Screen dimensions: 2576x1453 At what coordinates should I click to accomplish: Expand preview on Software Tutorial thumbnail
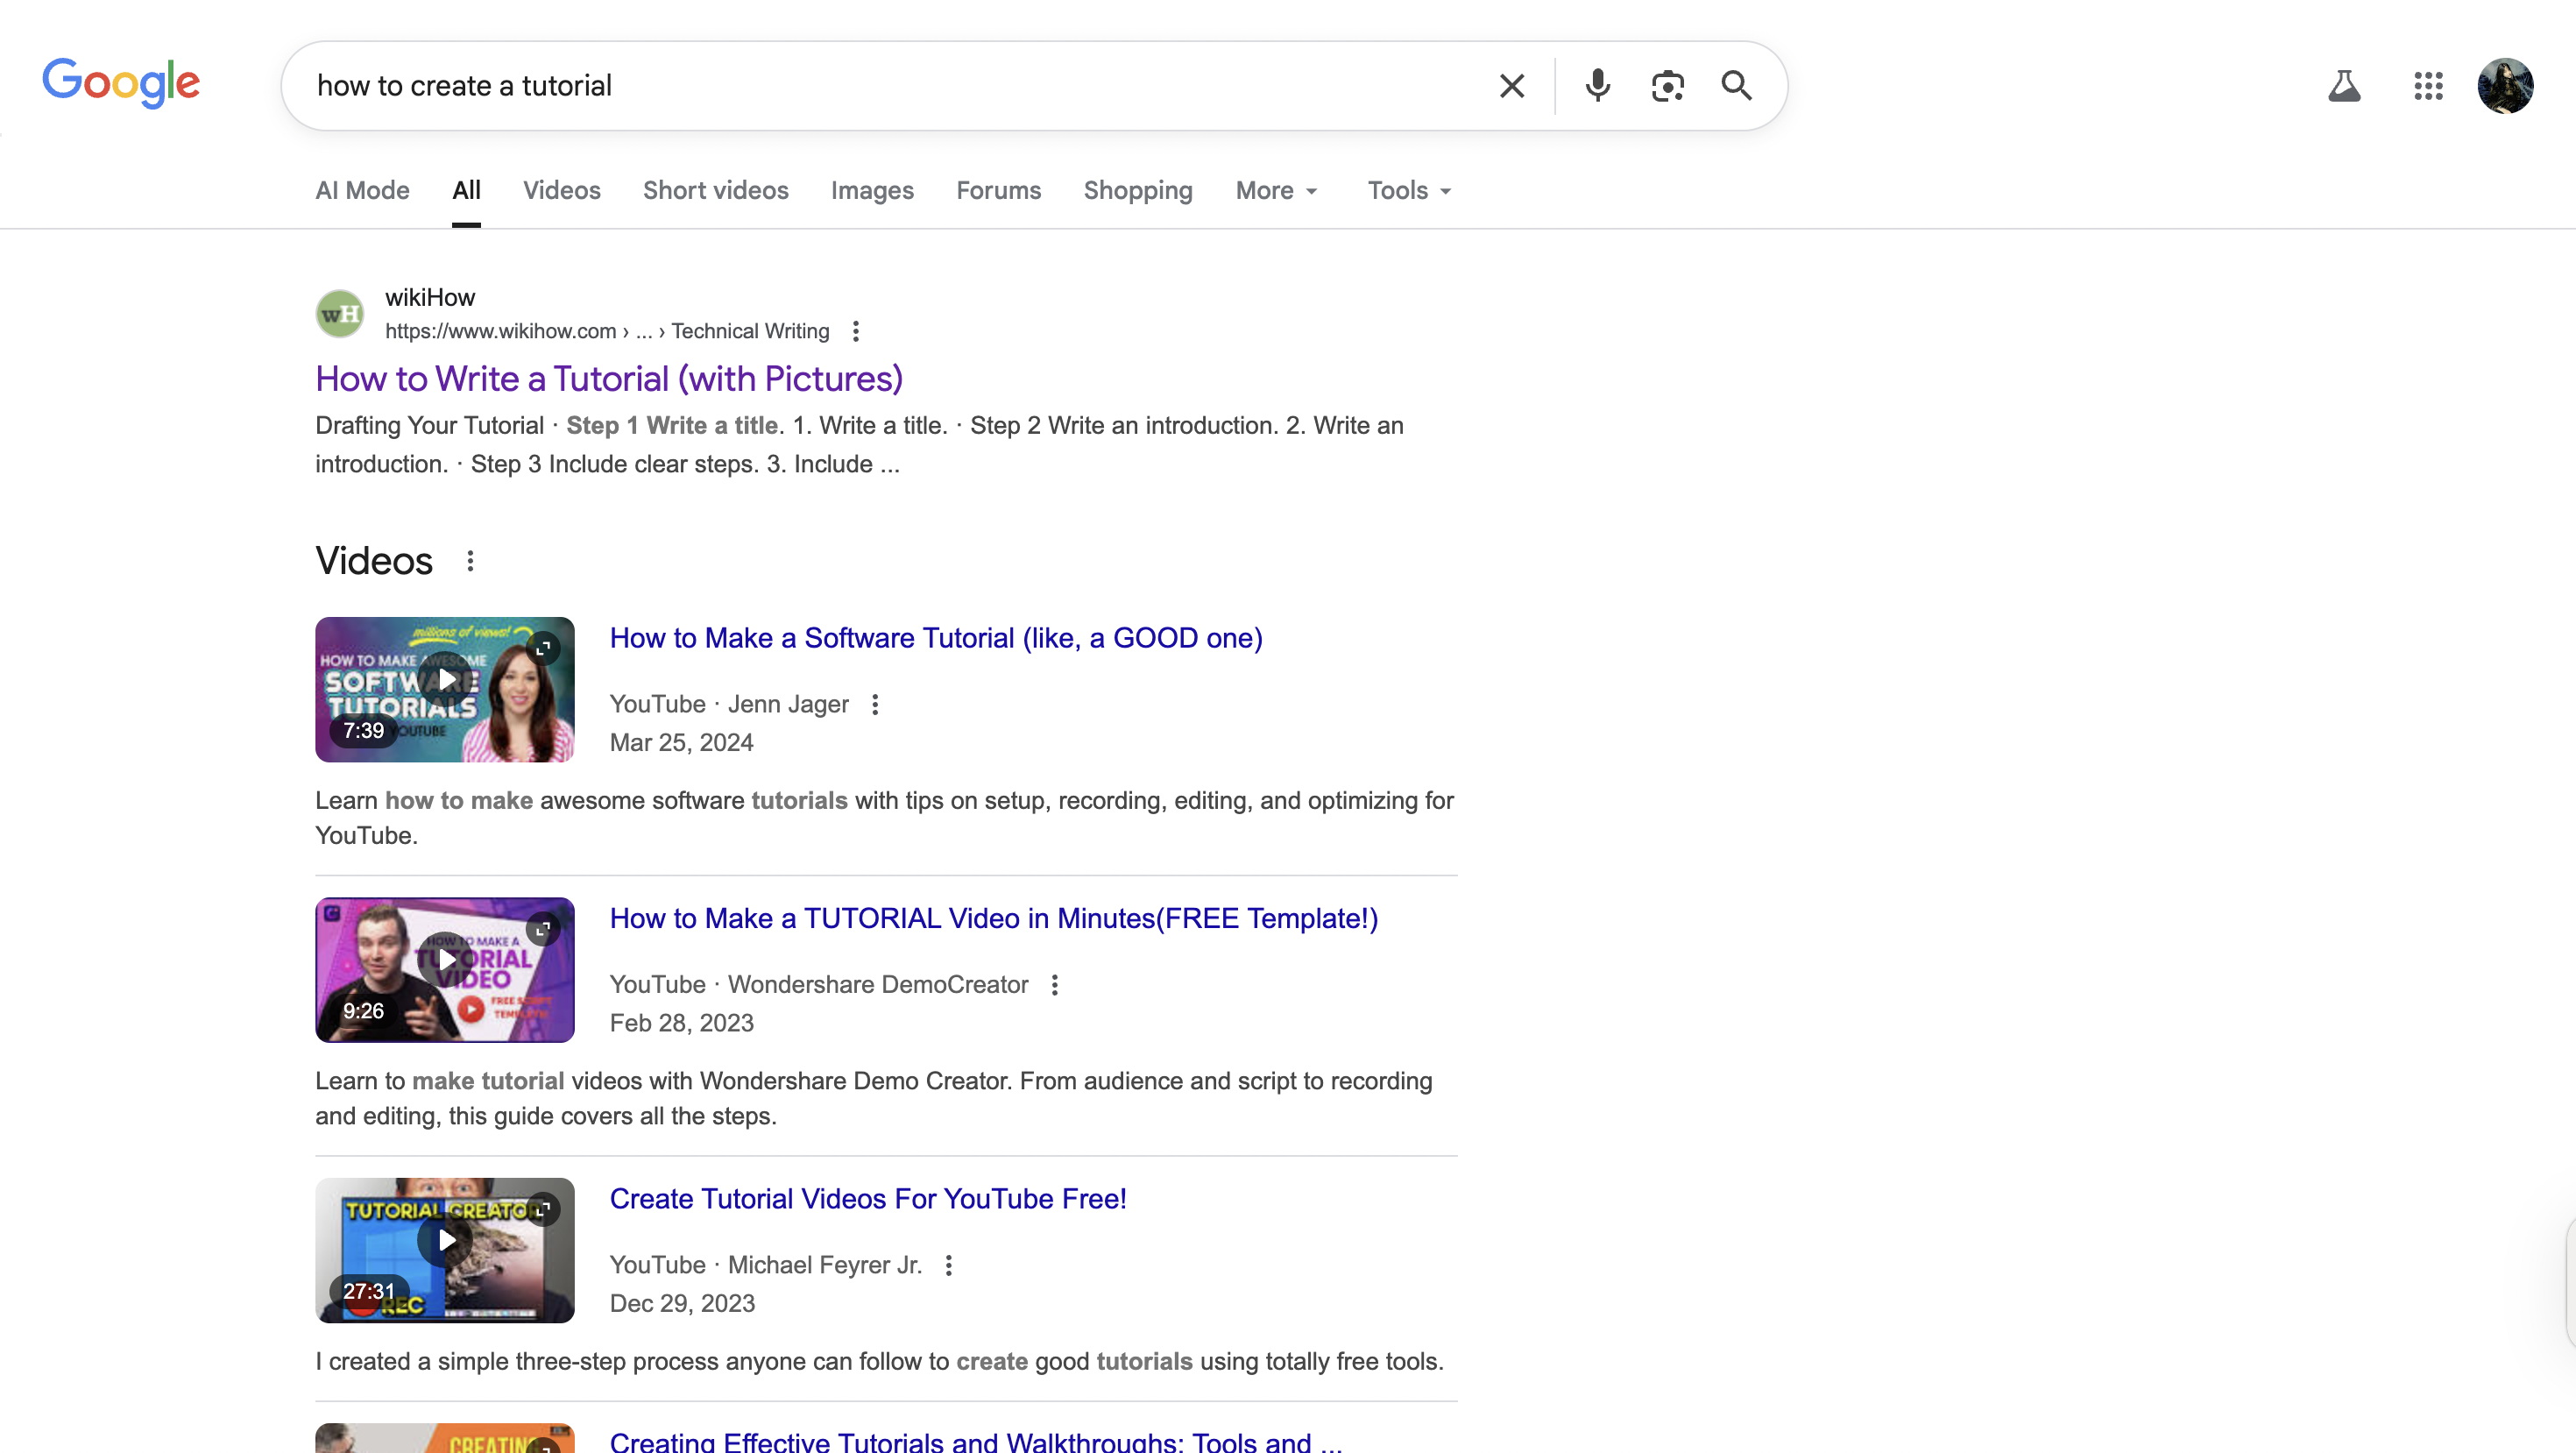(543, 648)
